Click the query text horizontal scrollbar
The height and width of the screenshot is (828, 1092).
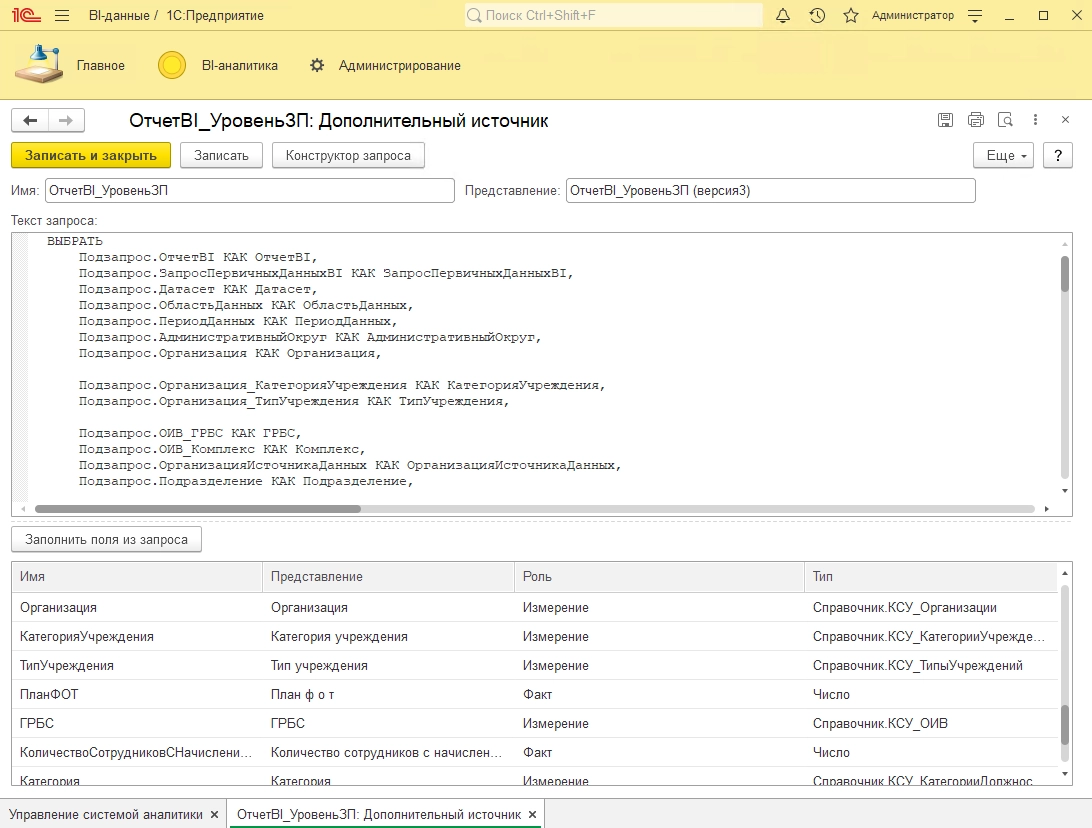pos(197,509)
